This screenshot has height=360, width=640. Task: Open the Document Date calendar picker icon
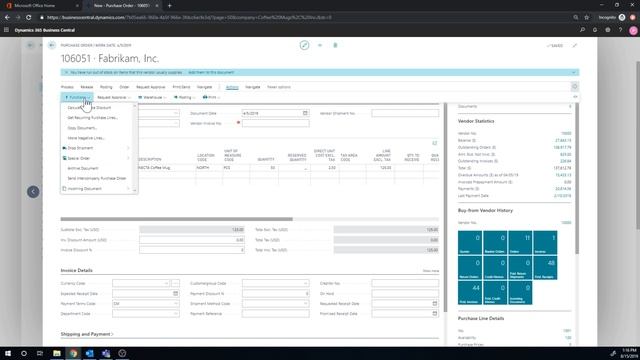pyautogui.click(x=305, y=113)
